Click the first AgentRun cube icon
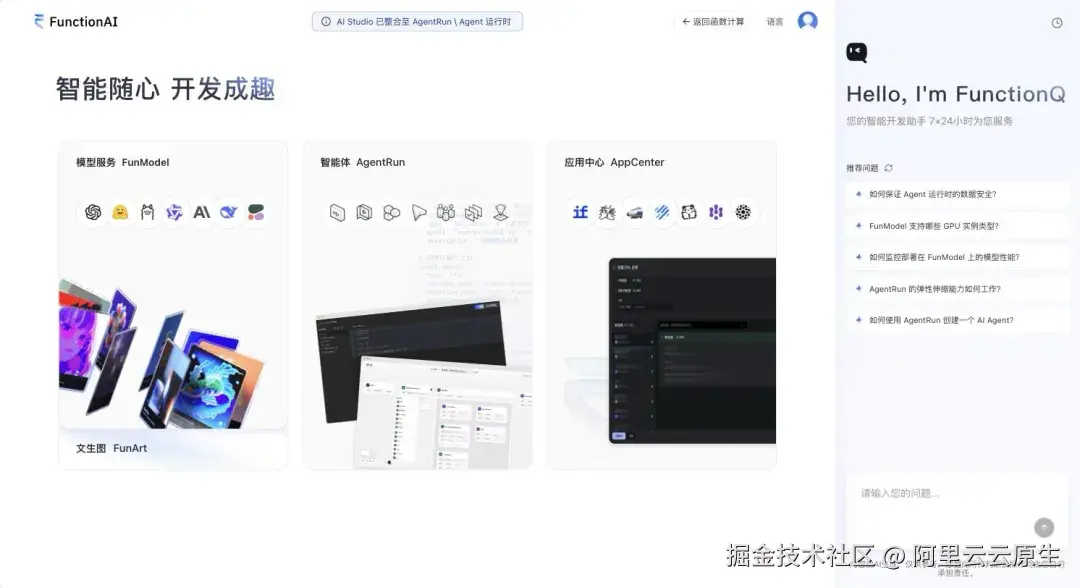The width and height of the screenshot is (1080, 588). pos(338,213)
